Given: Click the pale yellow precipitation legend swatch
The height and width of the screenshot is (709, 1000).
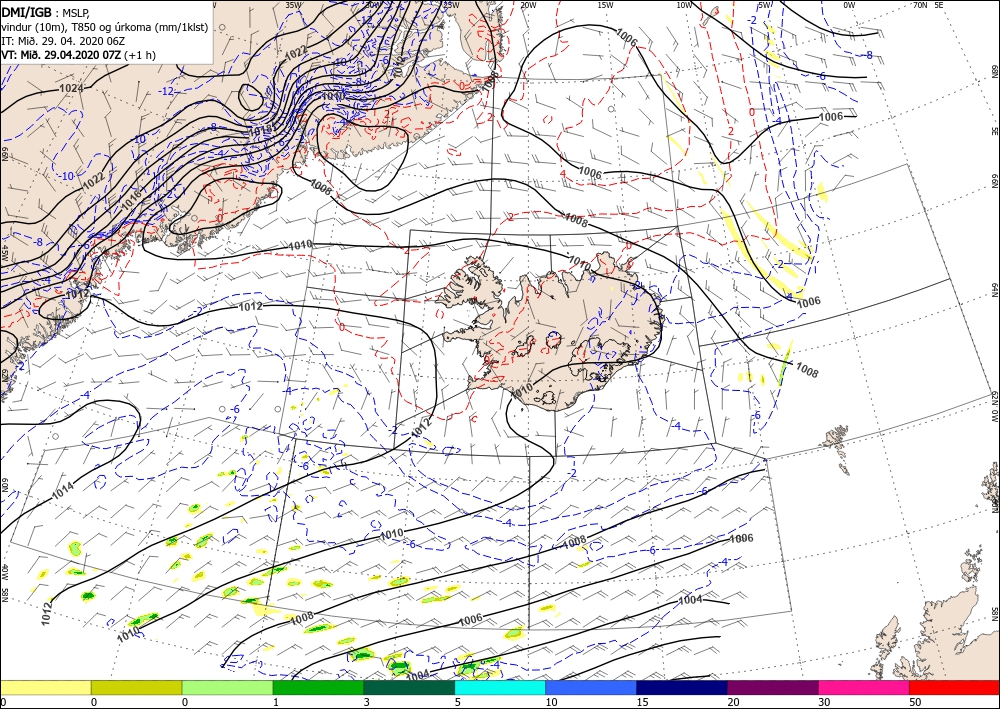Looking at the screenshot, I should pos(46,687).
